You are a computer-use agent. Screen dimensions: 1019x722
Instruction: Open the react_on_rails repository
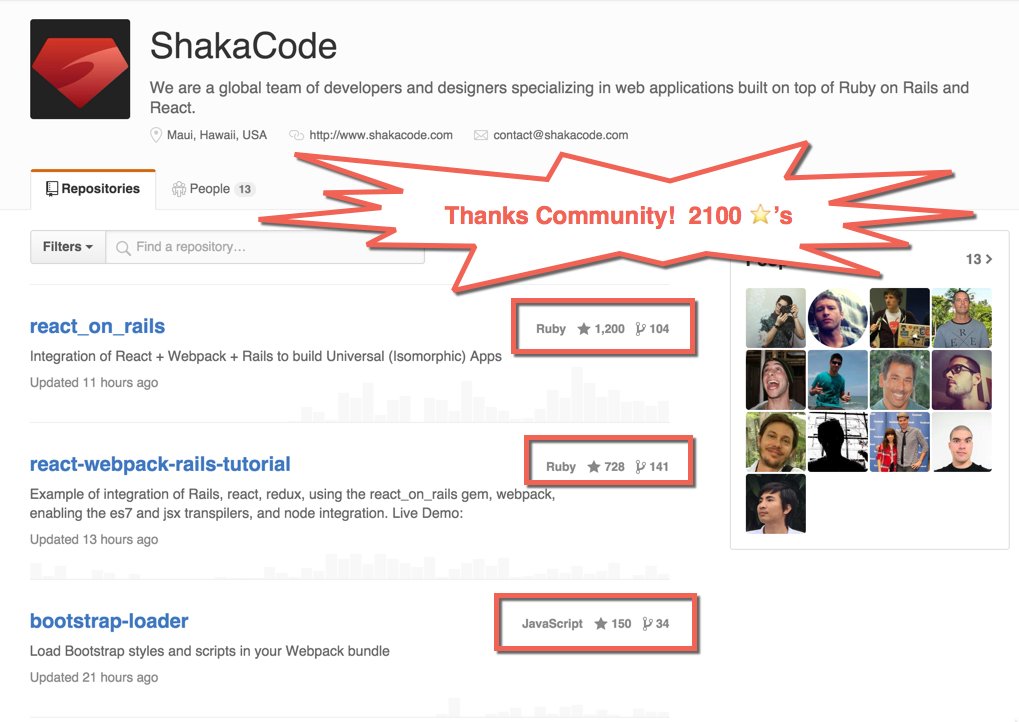97,326
